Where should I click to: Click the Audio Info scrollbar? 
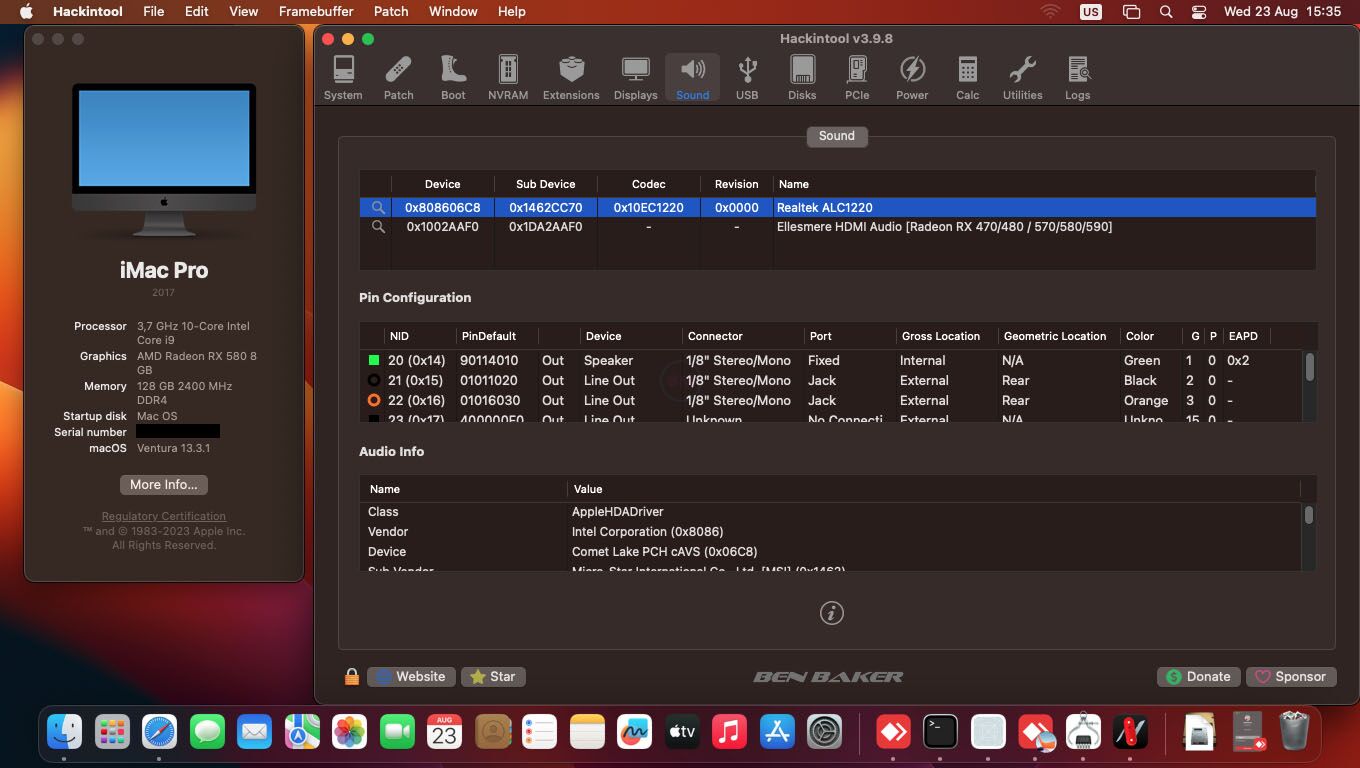coord(1309,514)
